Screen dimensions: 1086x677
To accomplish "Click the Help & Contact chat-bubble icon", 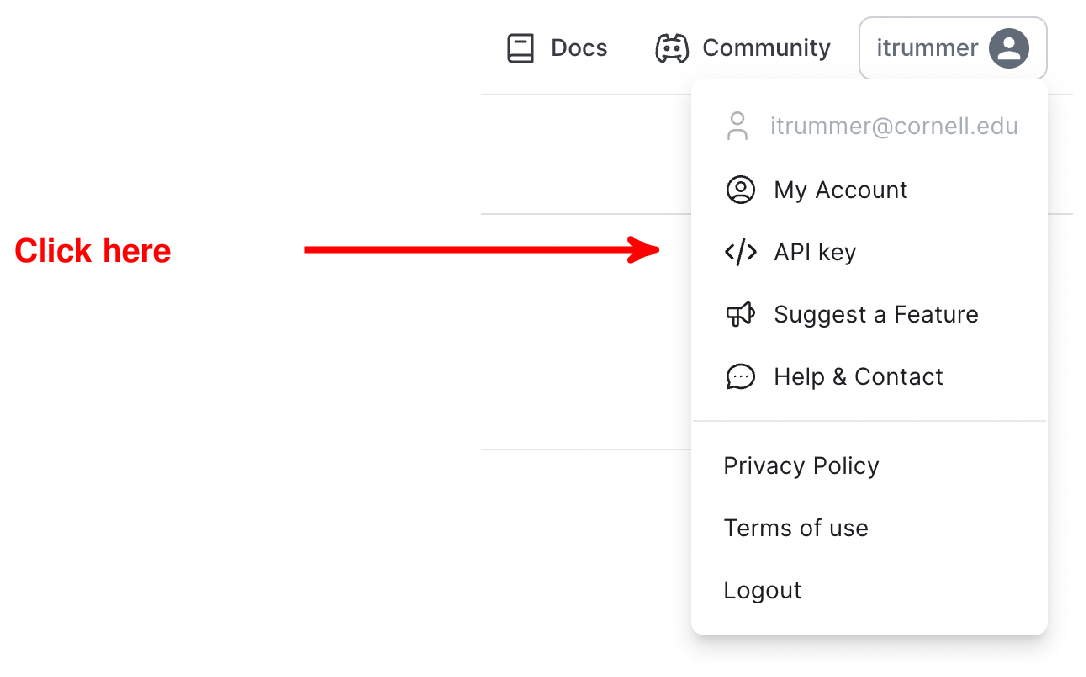I will point(740,377).
